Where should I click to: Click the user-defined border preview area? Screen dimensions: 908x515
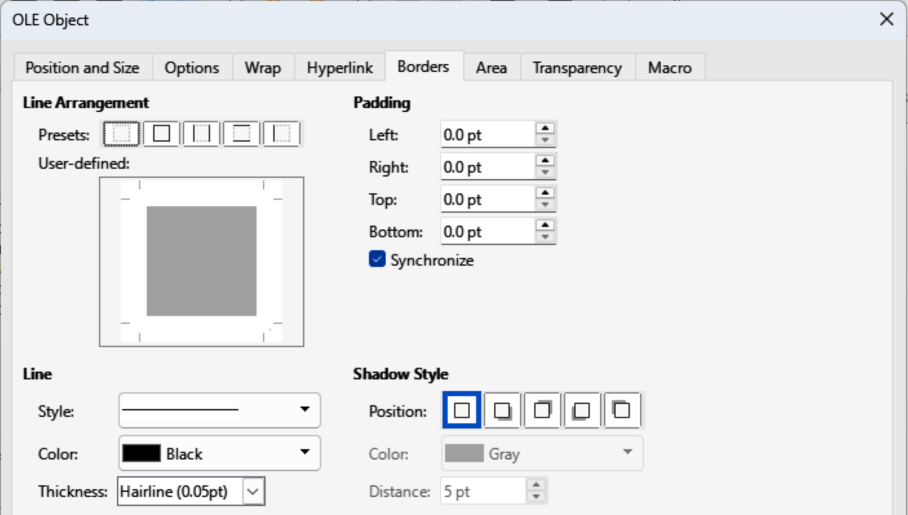[201, 261]
